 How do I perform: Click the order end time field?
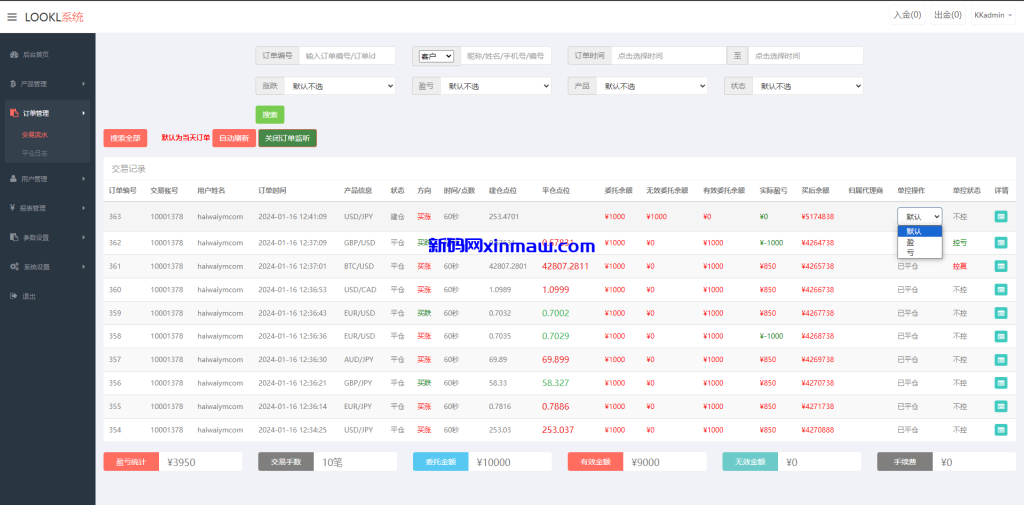pos(805,56)
